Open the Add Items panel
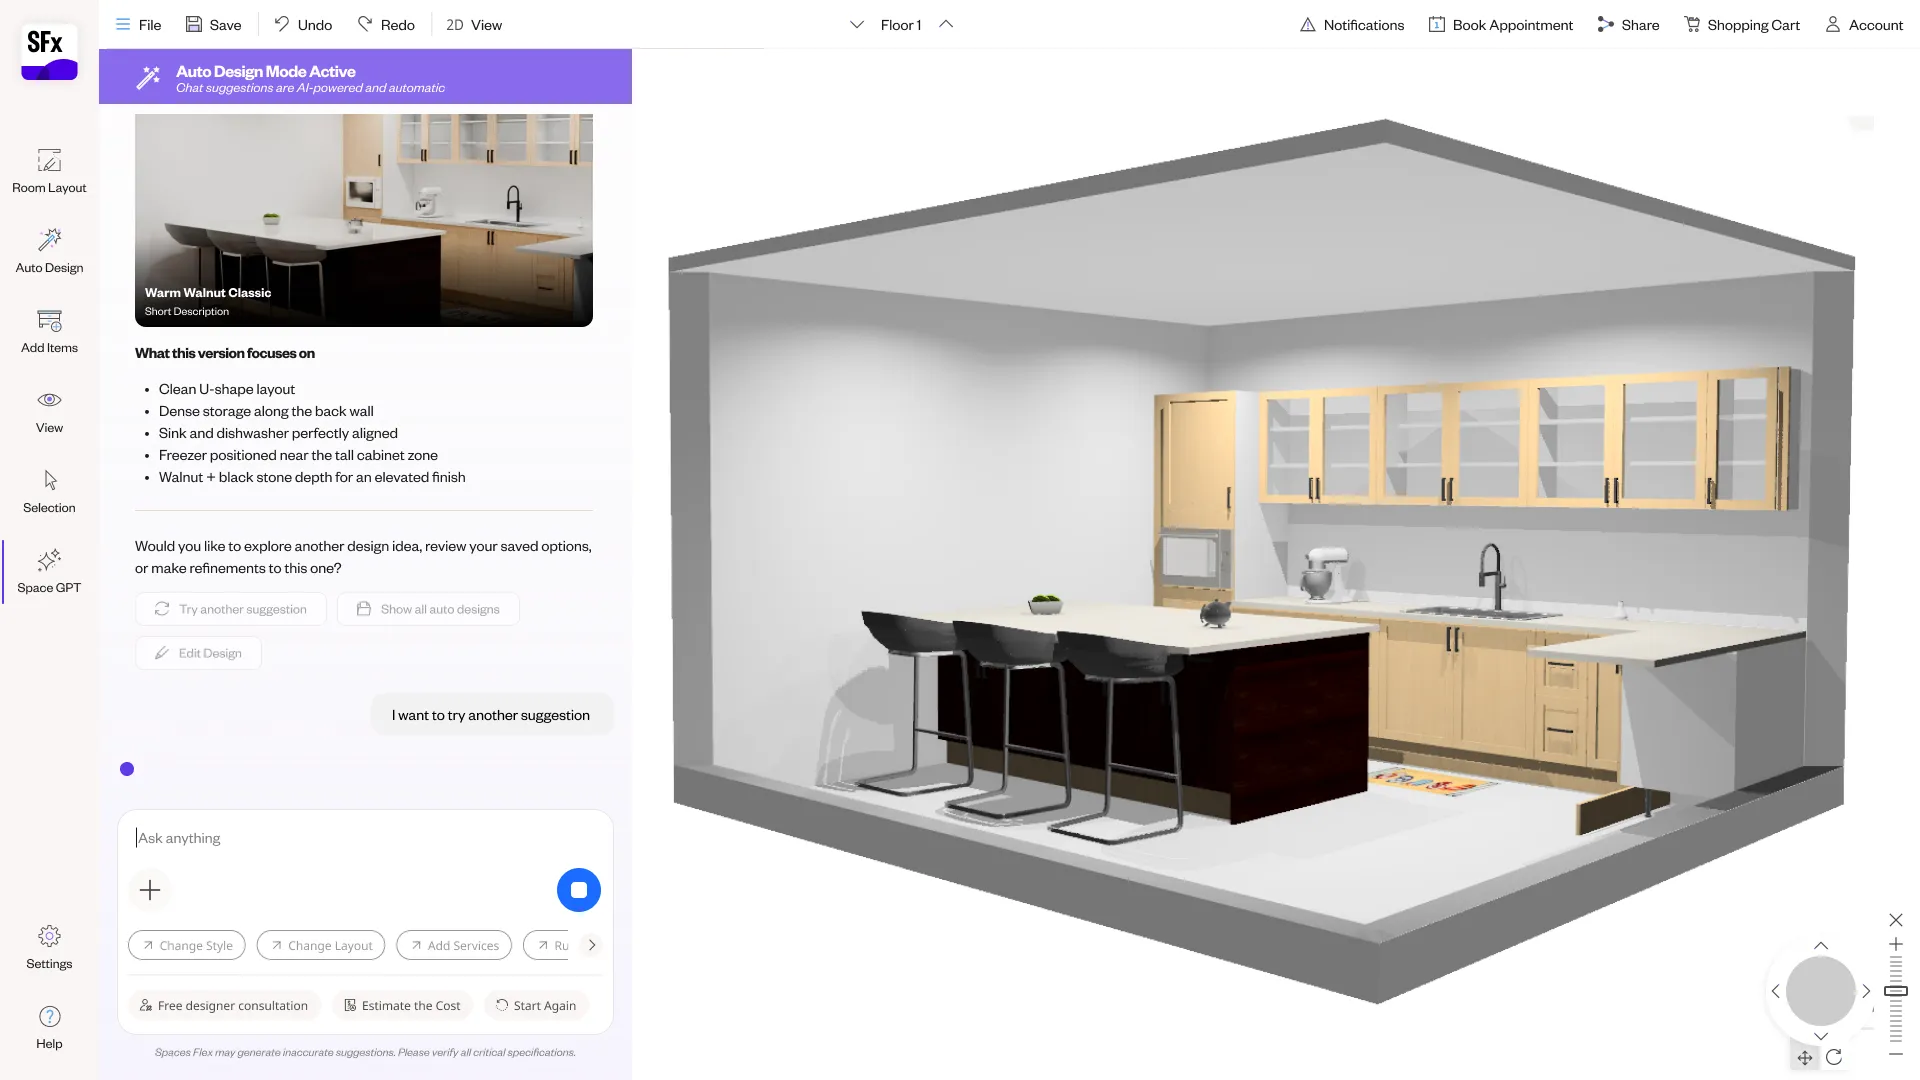This screenshot has width=1920, height=1080. 49,331
